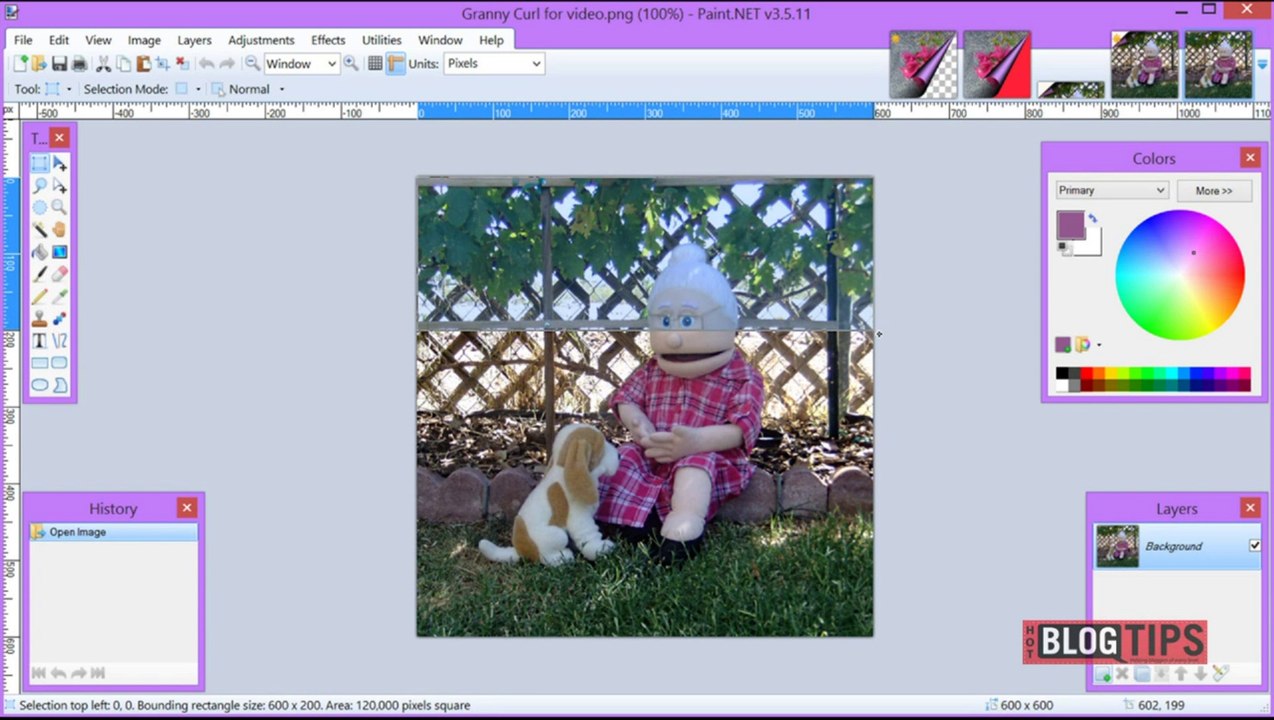Click the Deselect toolbar icon
This screenshot has height=720, width=1274.
pos(181,64)
